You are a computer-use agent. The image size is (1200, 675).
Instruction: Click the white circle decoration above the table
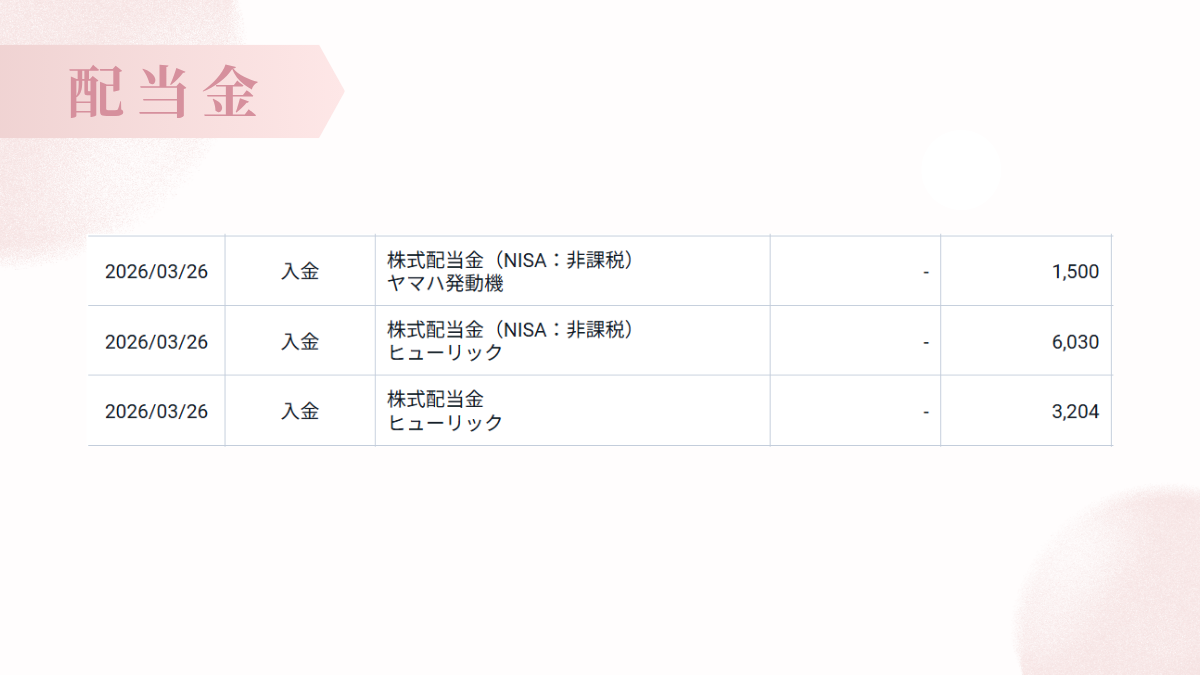click(961, 170)
